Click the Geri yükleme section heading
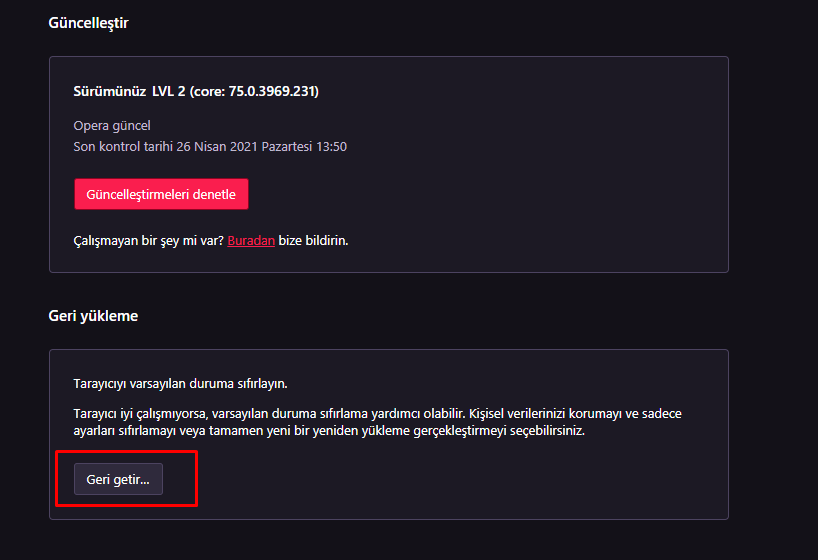Viewport: 818px width, 560px height. pos(93,316)
